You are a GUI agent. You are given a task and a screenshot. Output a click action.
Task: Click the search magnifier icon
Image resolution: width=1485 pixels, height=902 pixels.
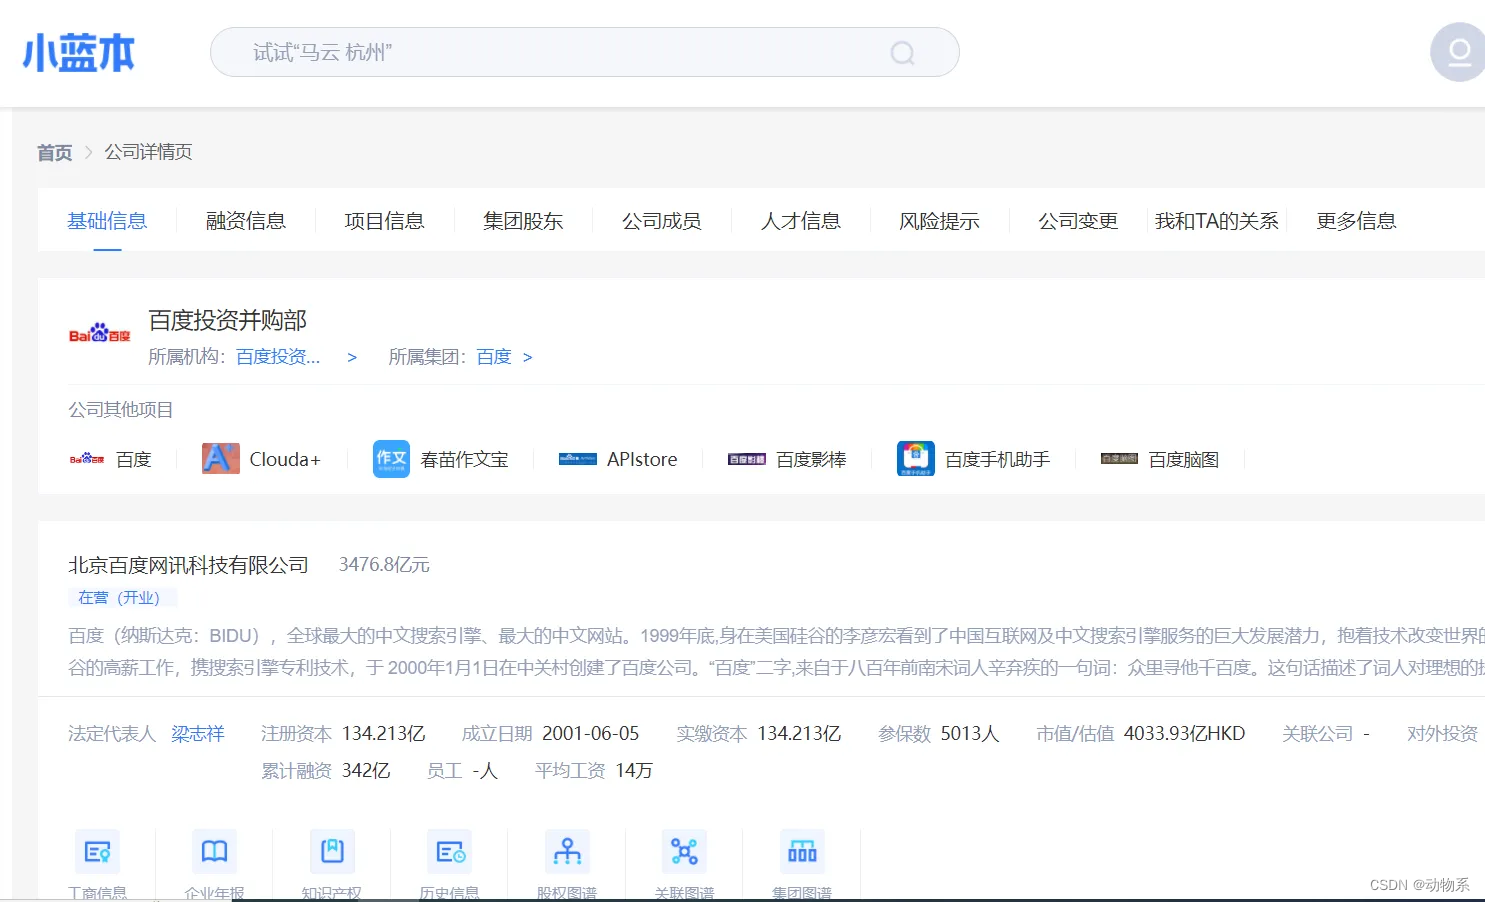coord(902,53)
